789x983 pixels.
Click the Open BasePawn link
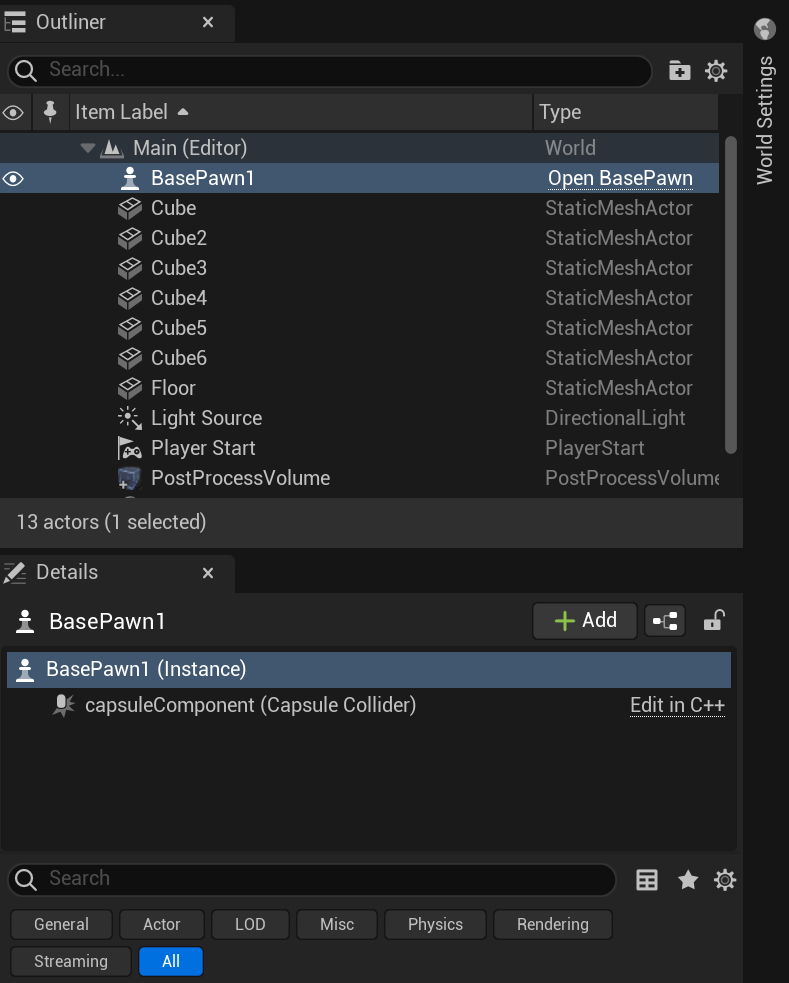point(618,178)
